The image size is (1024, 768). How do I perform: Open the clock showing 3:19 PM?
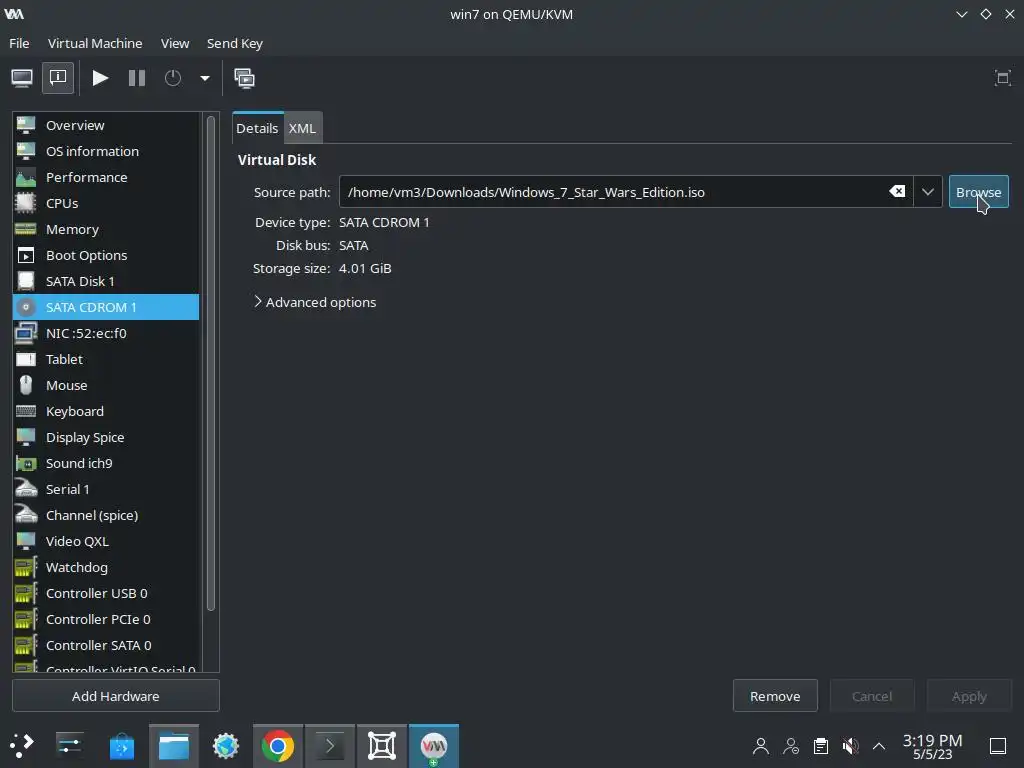[933, 746]
